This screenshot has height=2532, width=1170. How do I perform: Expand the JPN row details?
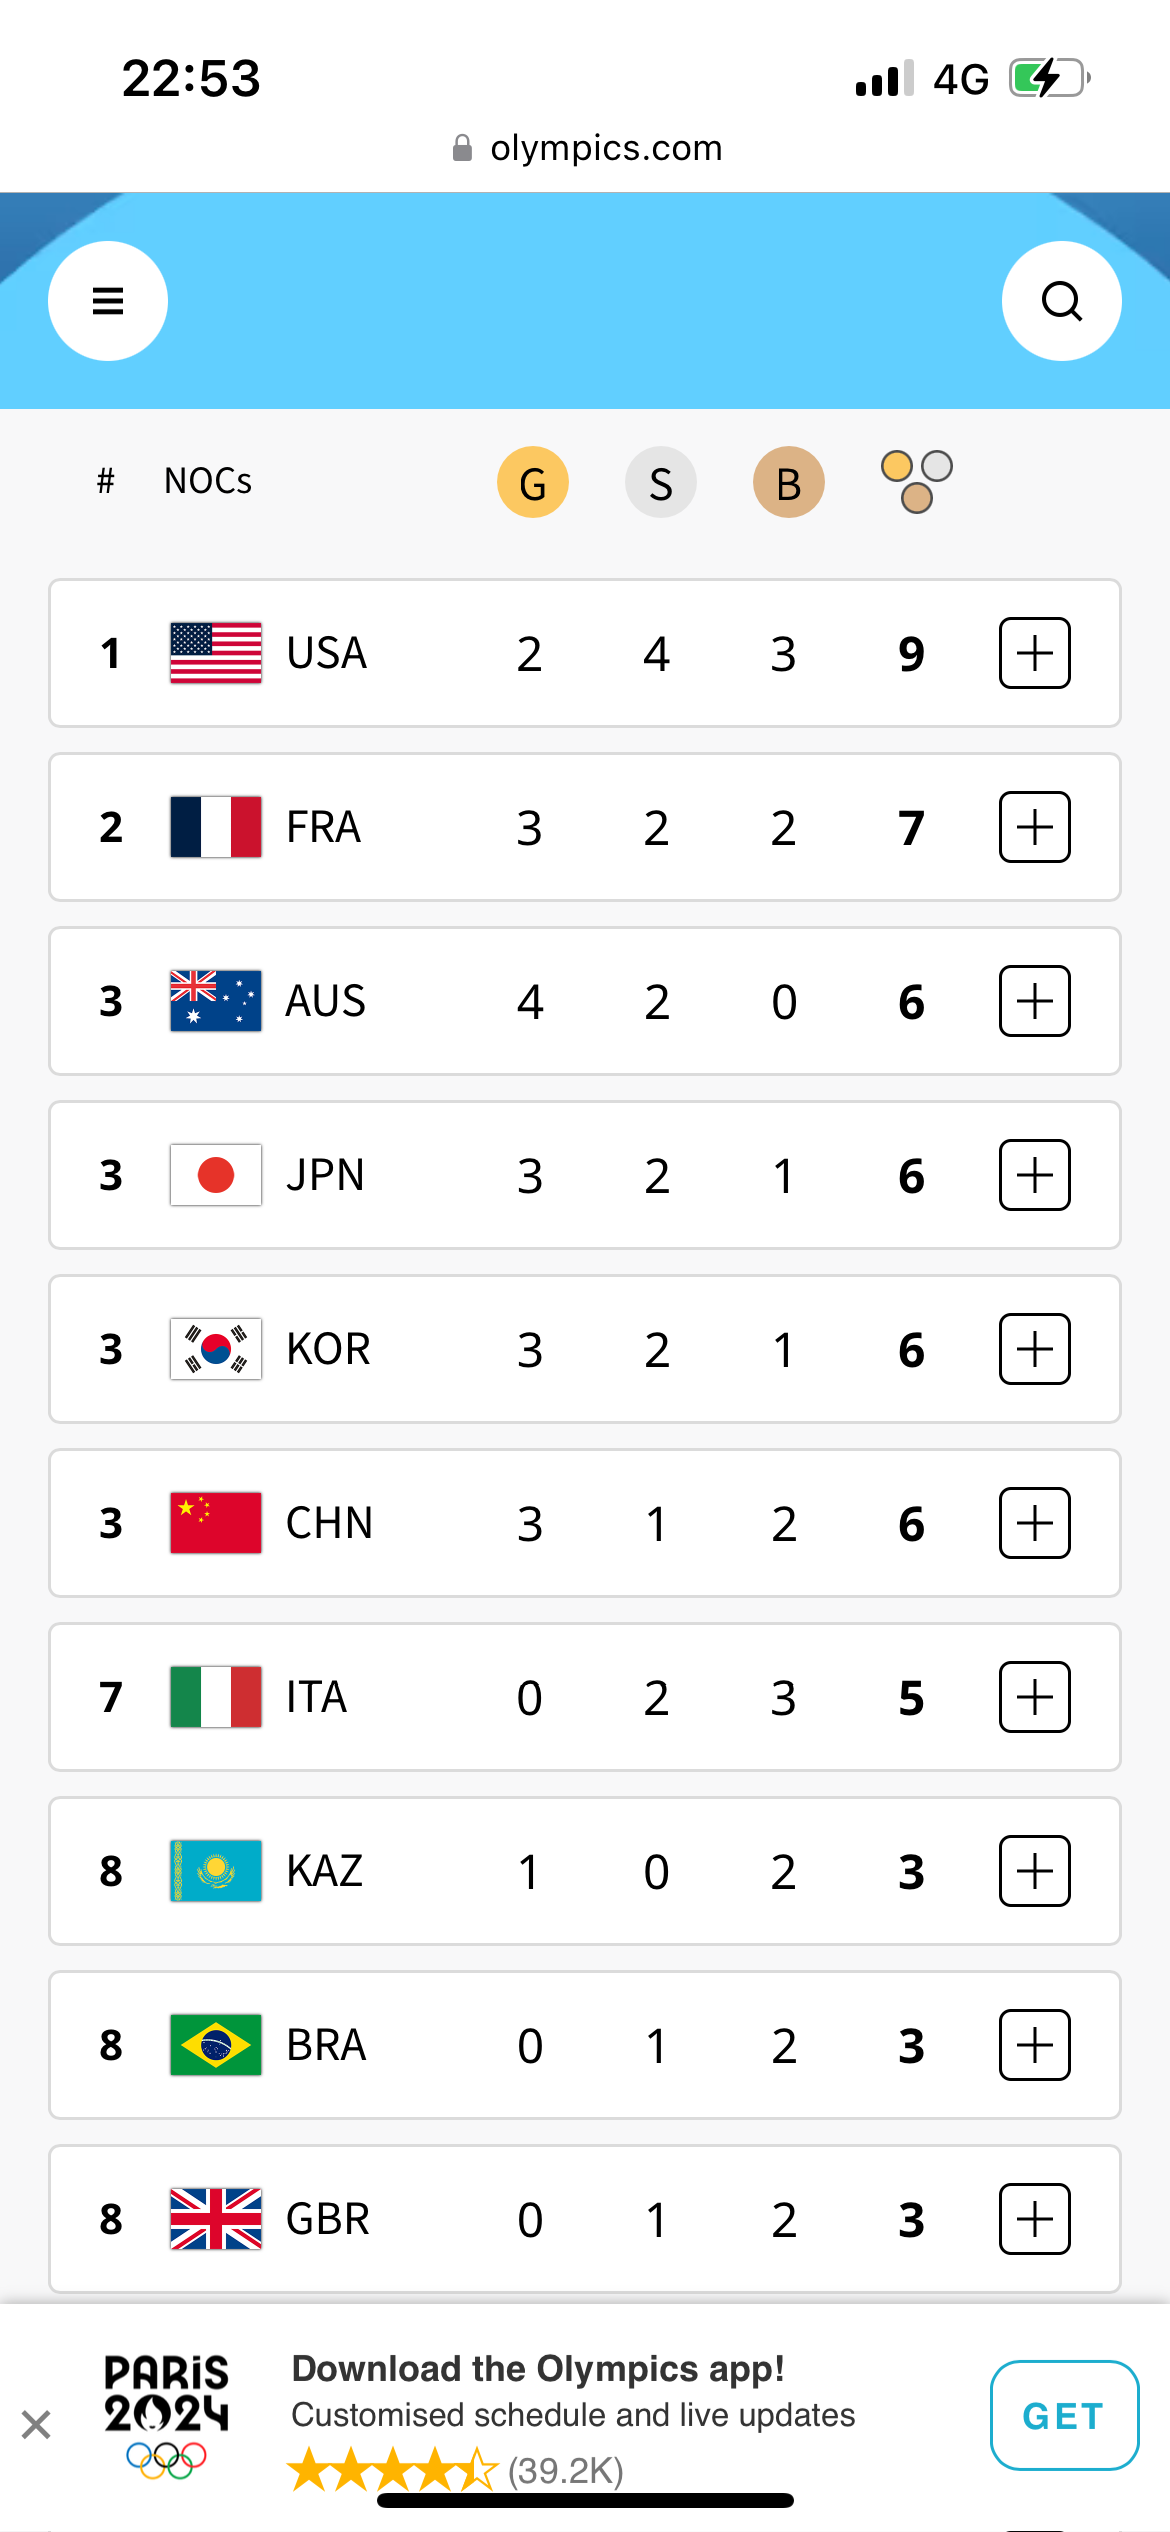pyautogui.click(x=1035, y=1175)
